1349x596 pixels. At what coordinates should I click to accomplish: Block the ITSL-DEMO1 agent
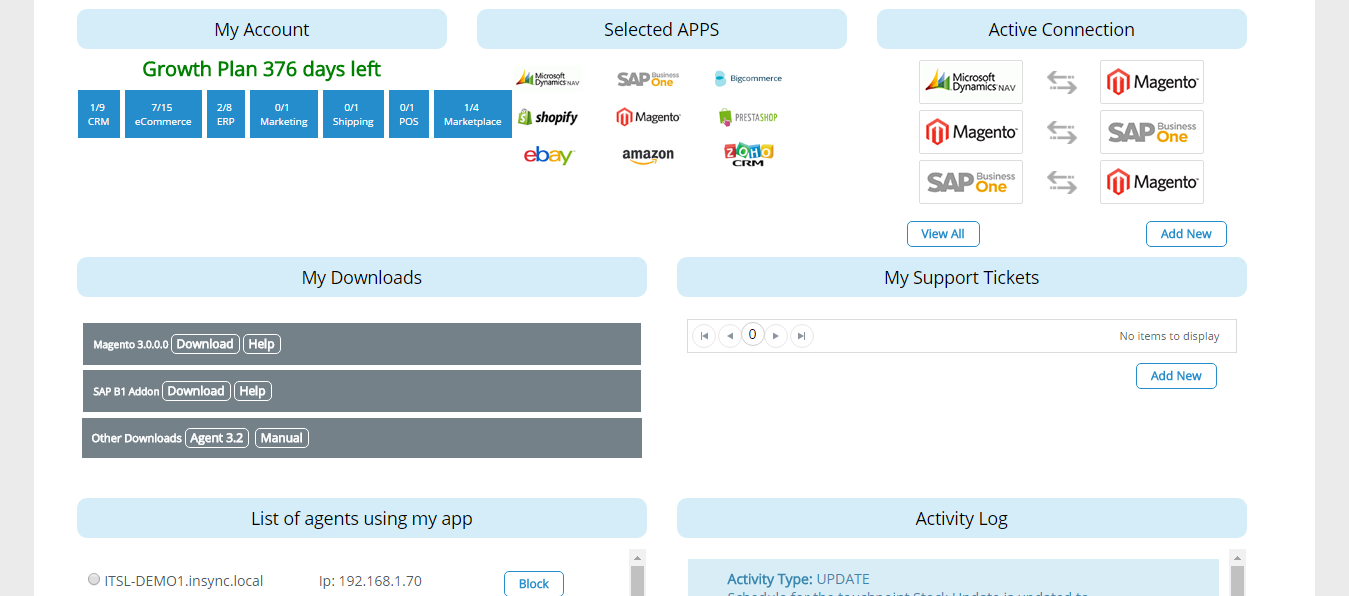[x=534, y=584]
